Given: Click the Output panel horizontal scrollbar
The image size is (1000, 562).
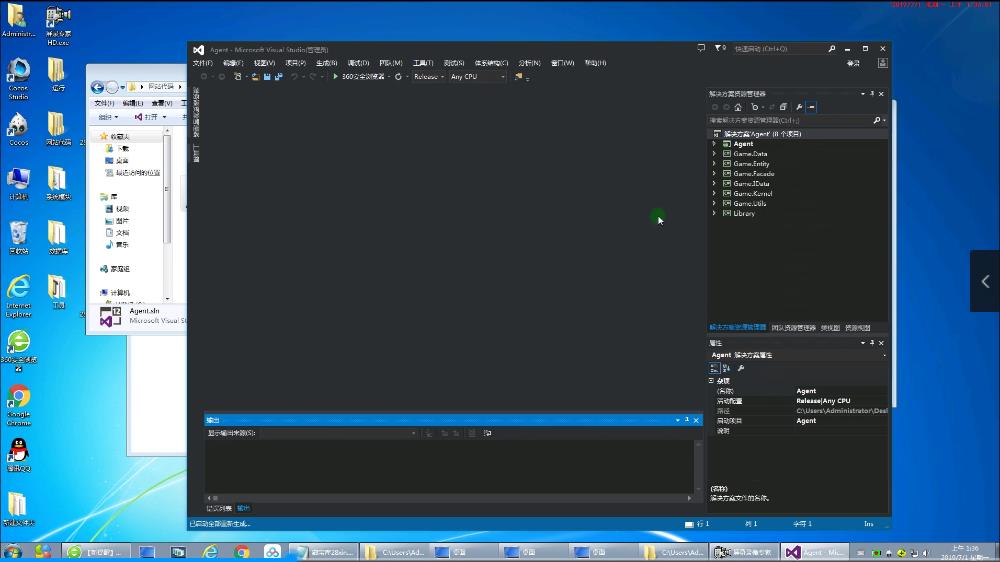Looking at the screenshot, I should tap(448, 497).
